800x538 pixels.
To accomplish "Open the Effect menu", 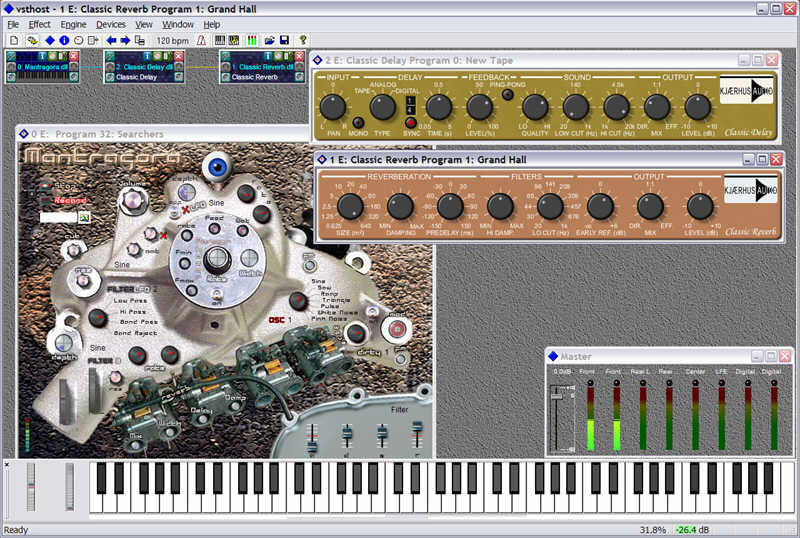I will [40, 23].
